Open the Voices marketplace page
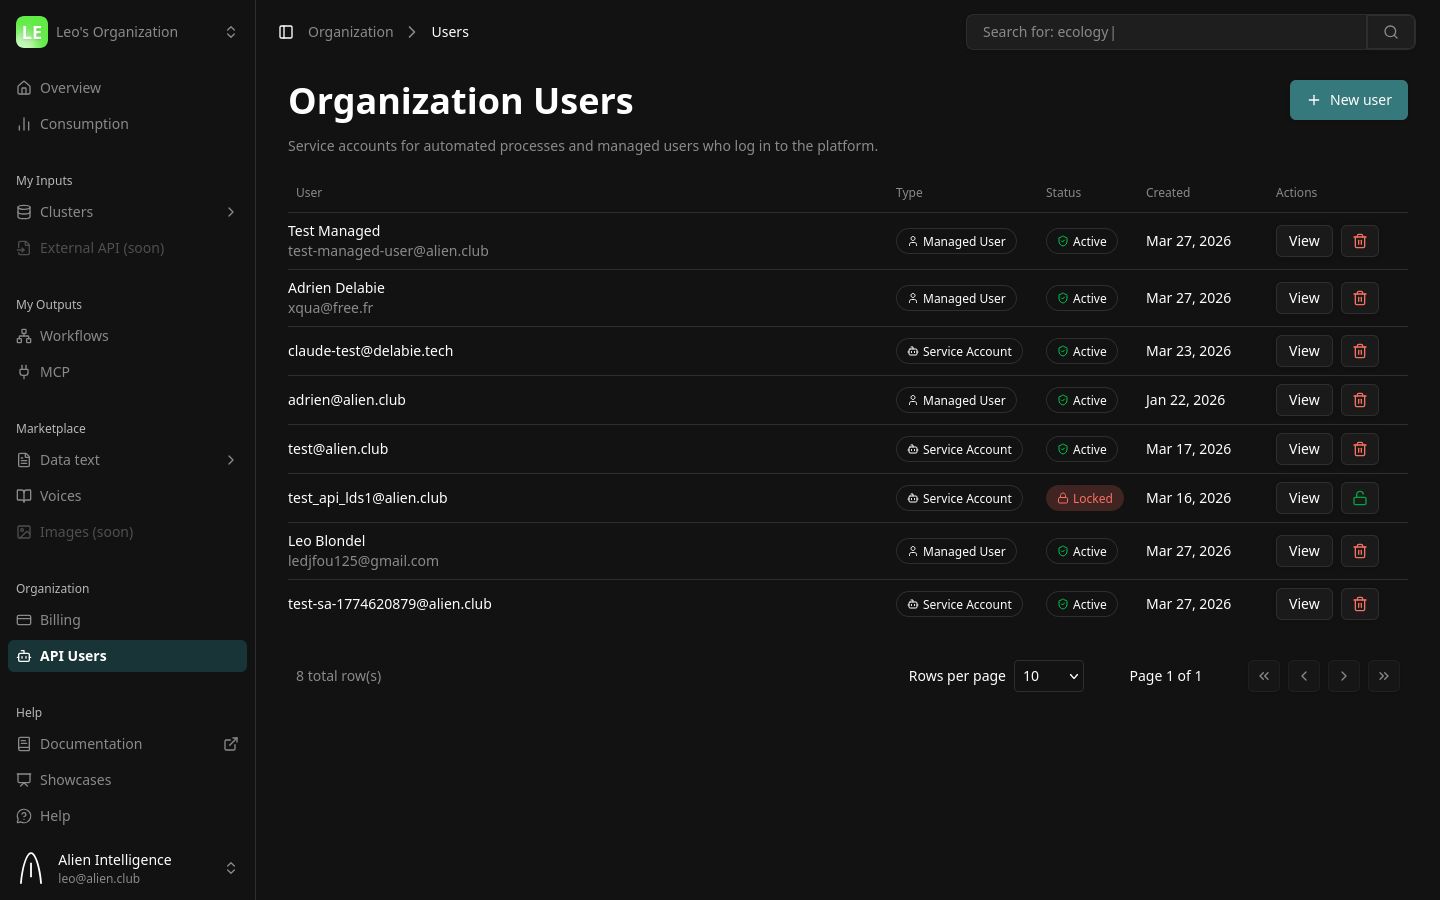Image resolution: width=1440 pixels, height=900 pixels. point(60,495)
